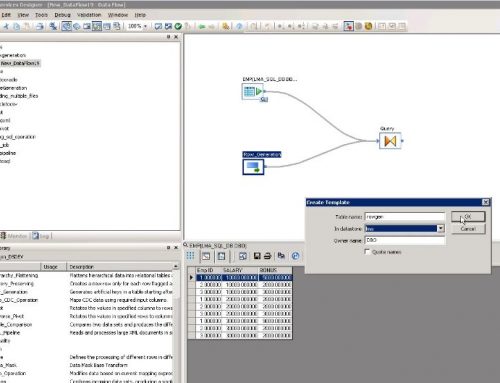Viewport: 500px width, 383px height.
Task: Open the Edit menu
Action: (6, 15)
